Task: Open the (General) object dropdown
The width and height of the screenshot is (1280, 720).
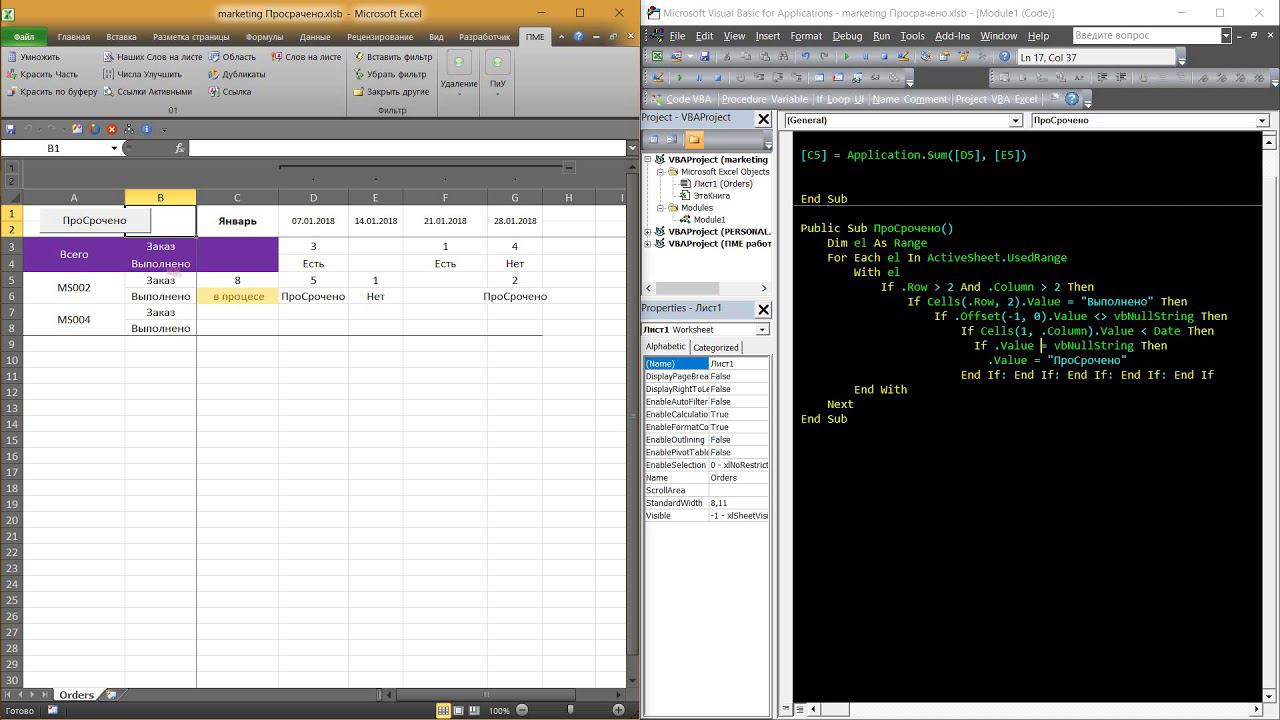Action: 1016,120
